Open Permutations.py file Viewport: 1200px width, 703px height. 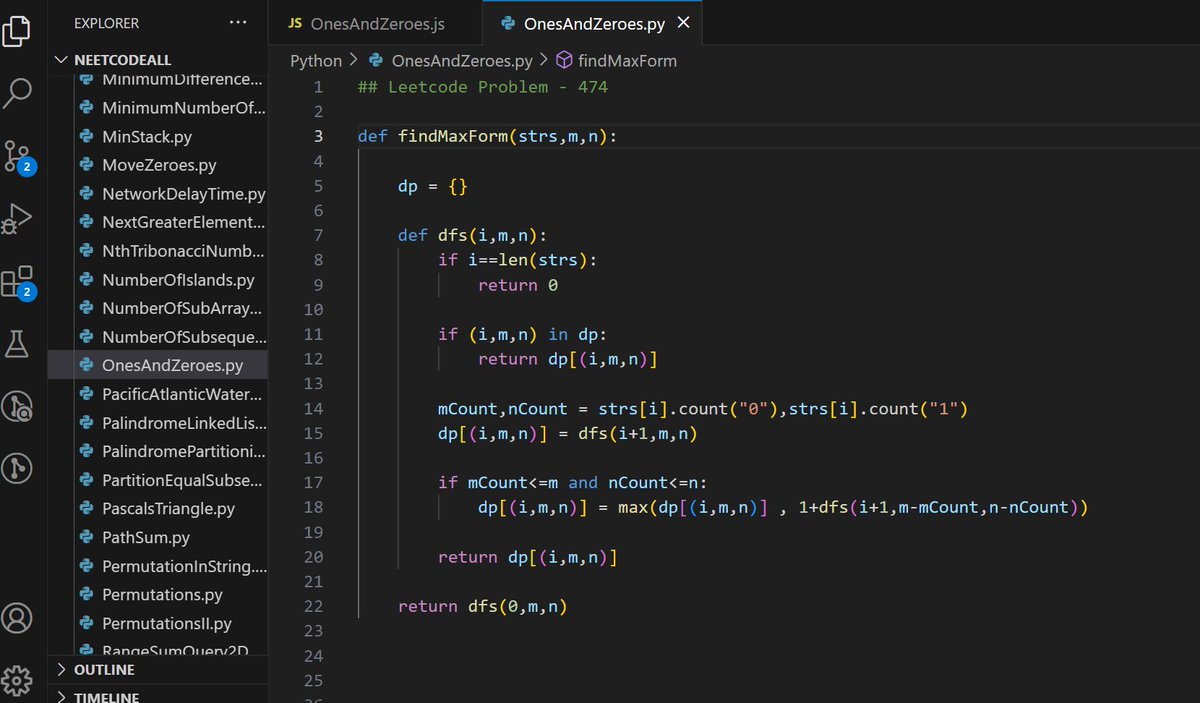click(x=162, y=595)
